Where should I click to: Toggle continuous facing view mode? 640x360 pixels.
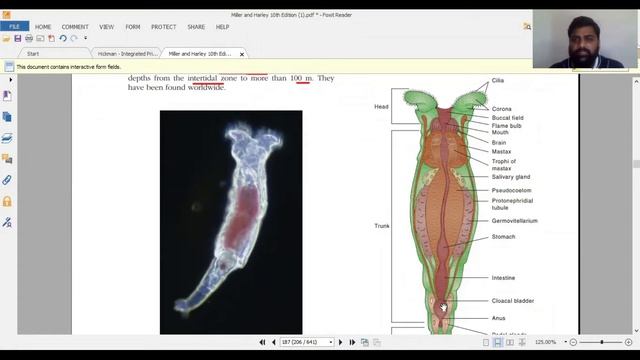(x=522, y=342)
